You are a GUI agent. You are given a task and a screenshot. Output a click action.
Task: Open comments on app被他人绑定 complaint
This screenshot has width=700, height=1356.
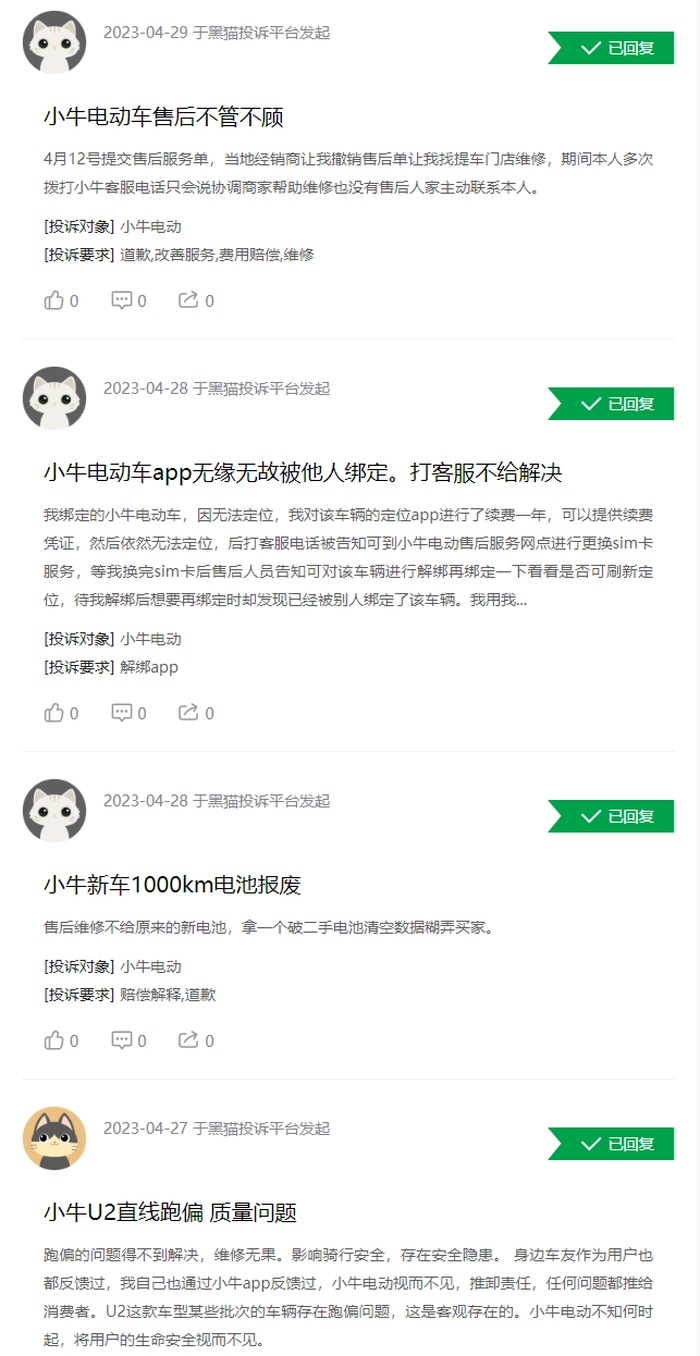pyautogui.click(x=128, y=713)
